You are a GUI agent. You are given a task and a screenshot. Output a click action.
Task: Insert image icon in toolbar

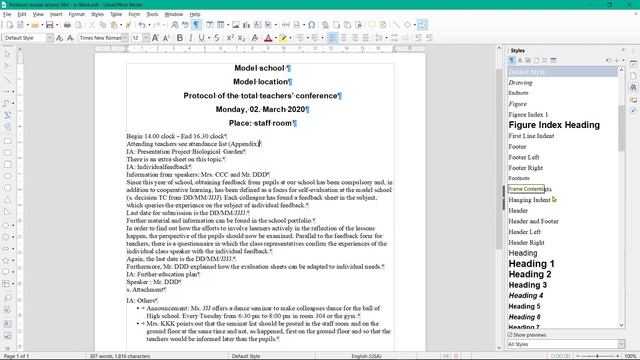point(236,25)
